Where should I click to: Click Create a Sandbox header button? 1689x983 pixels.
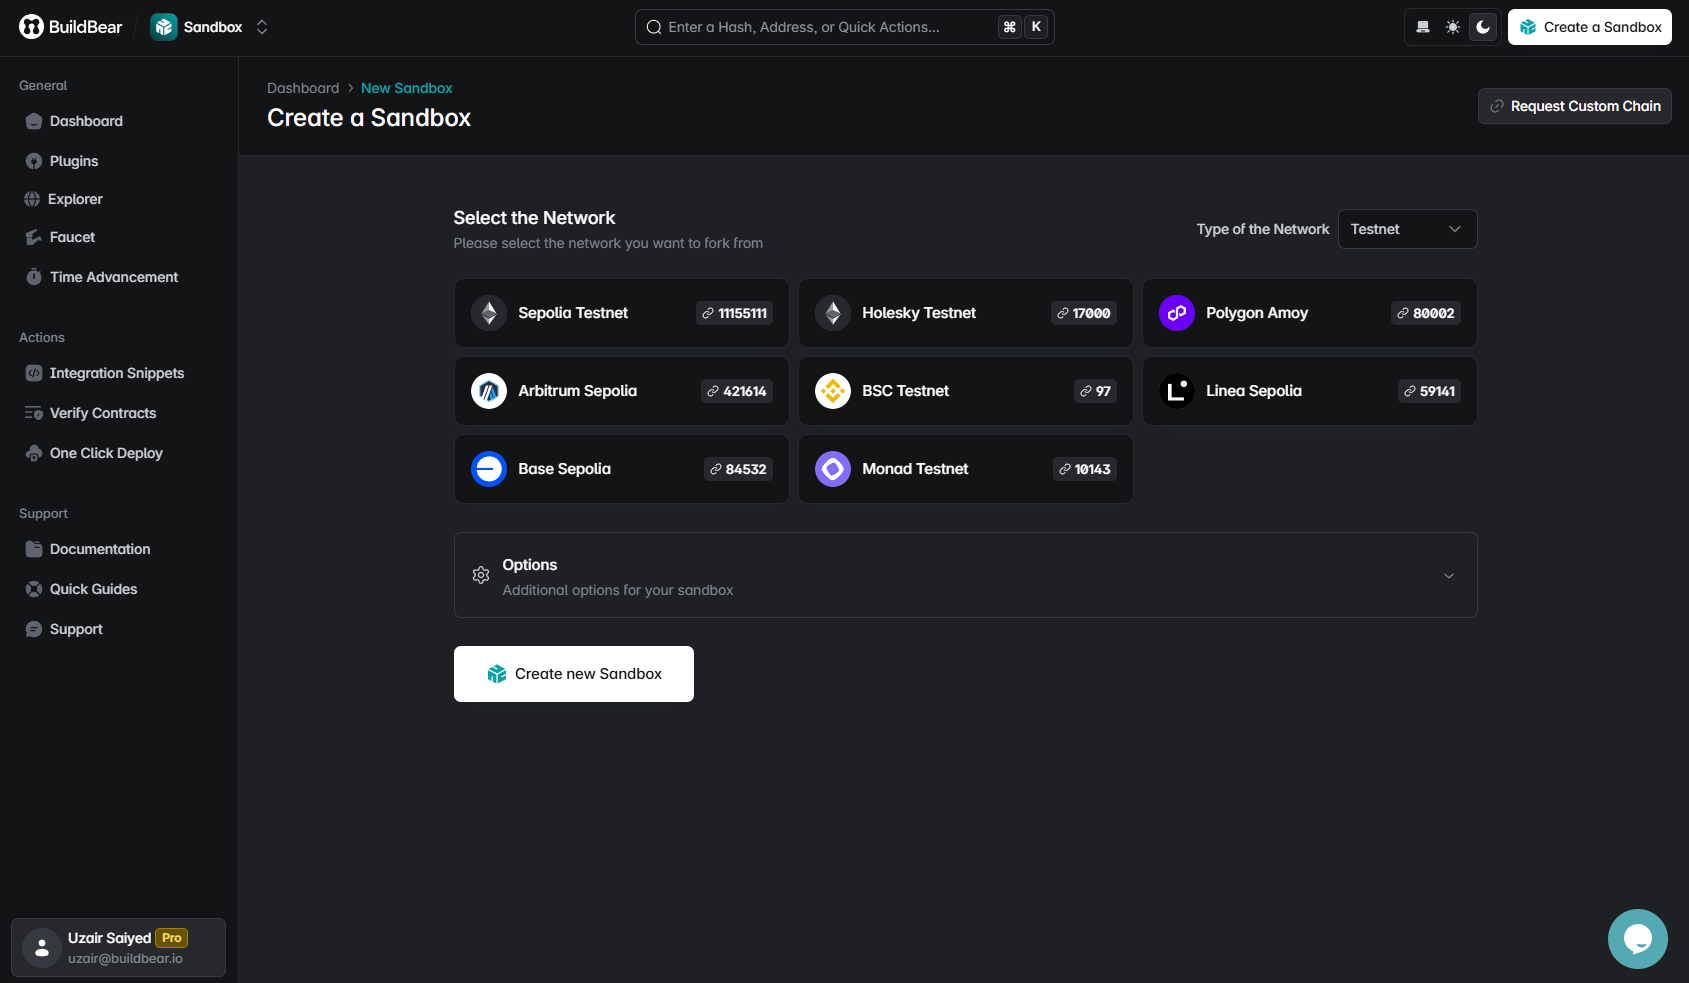1589,27
